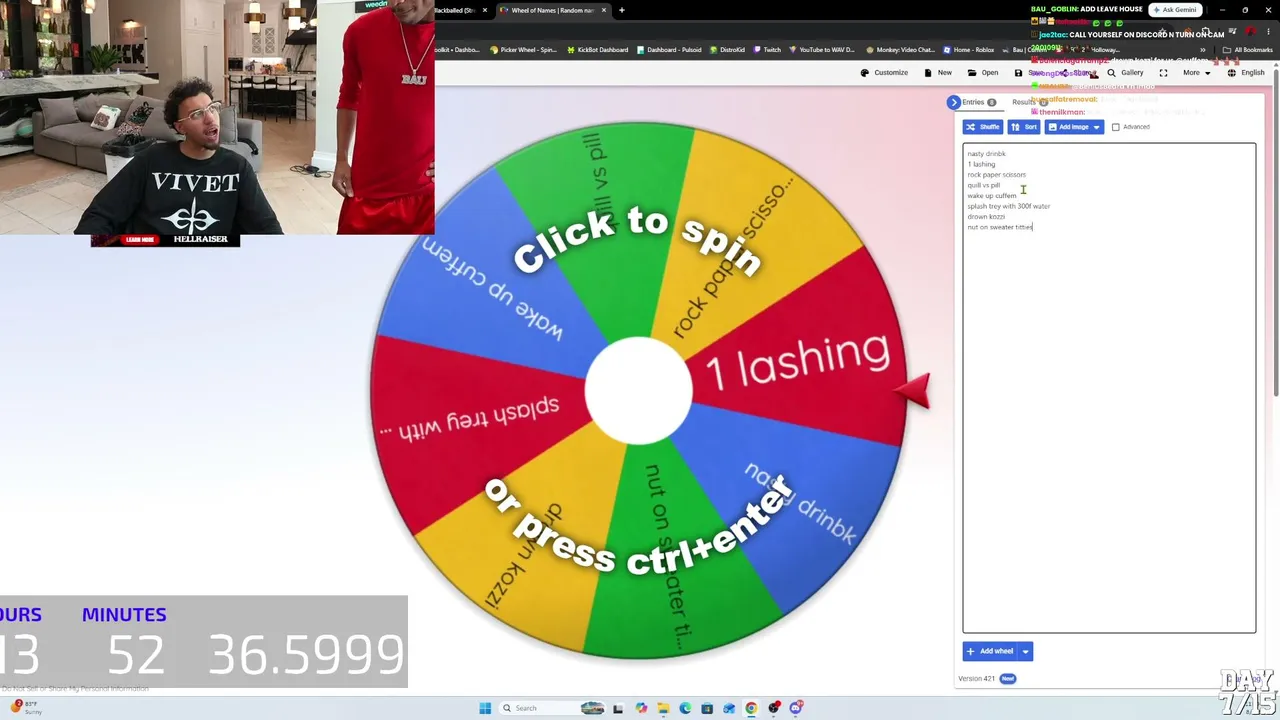Open a saved wheel
This screenshot has height=720, width=1280.
click(990, 73)
